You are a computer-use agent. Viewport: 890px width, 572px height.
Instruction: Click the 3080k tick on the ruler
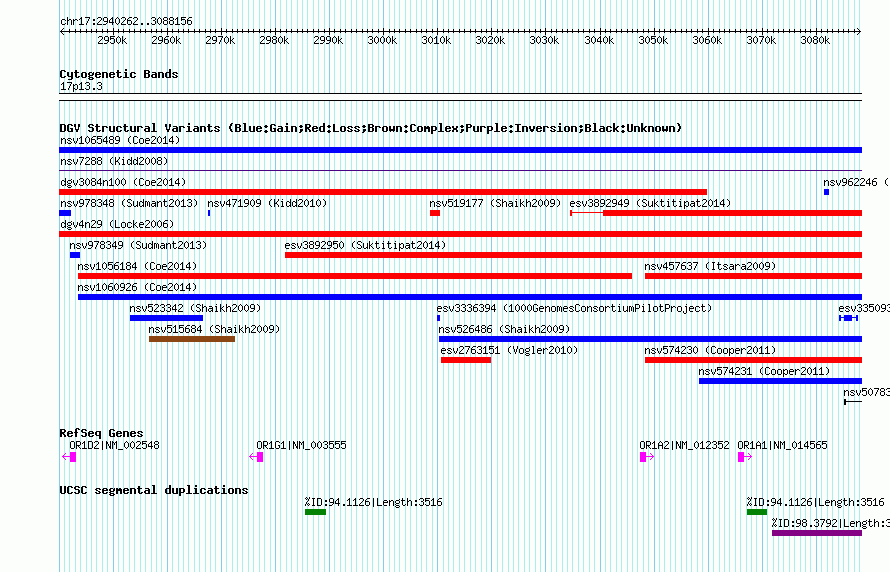[x=815, y=40]
